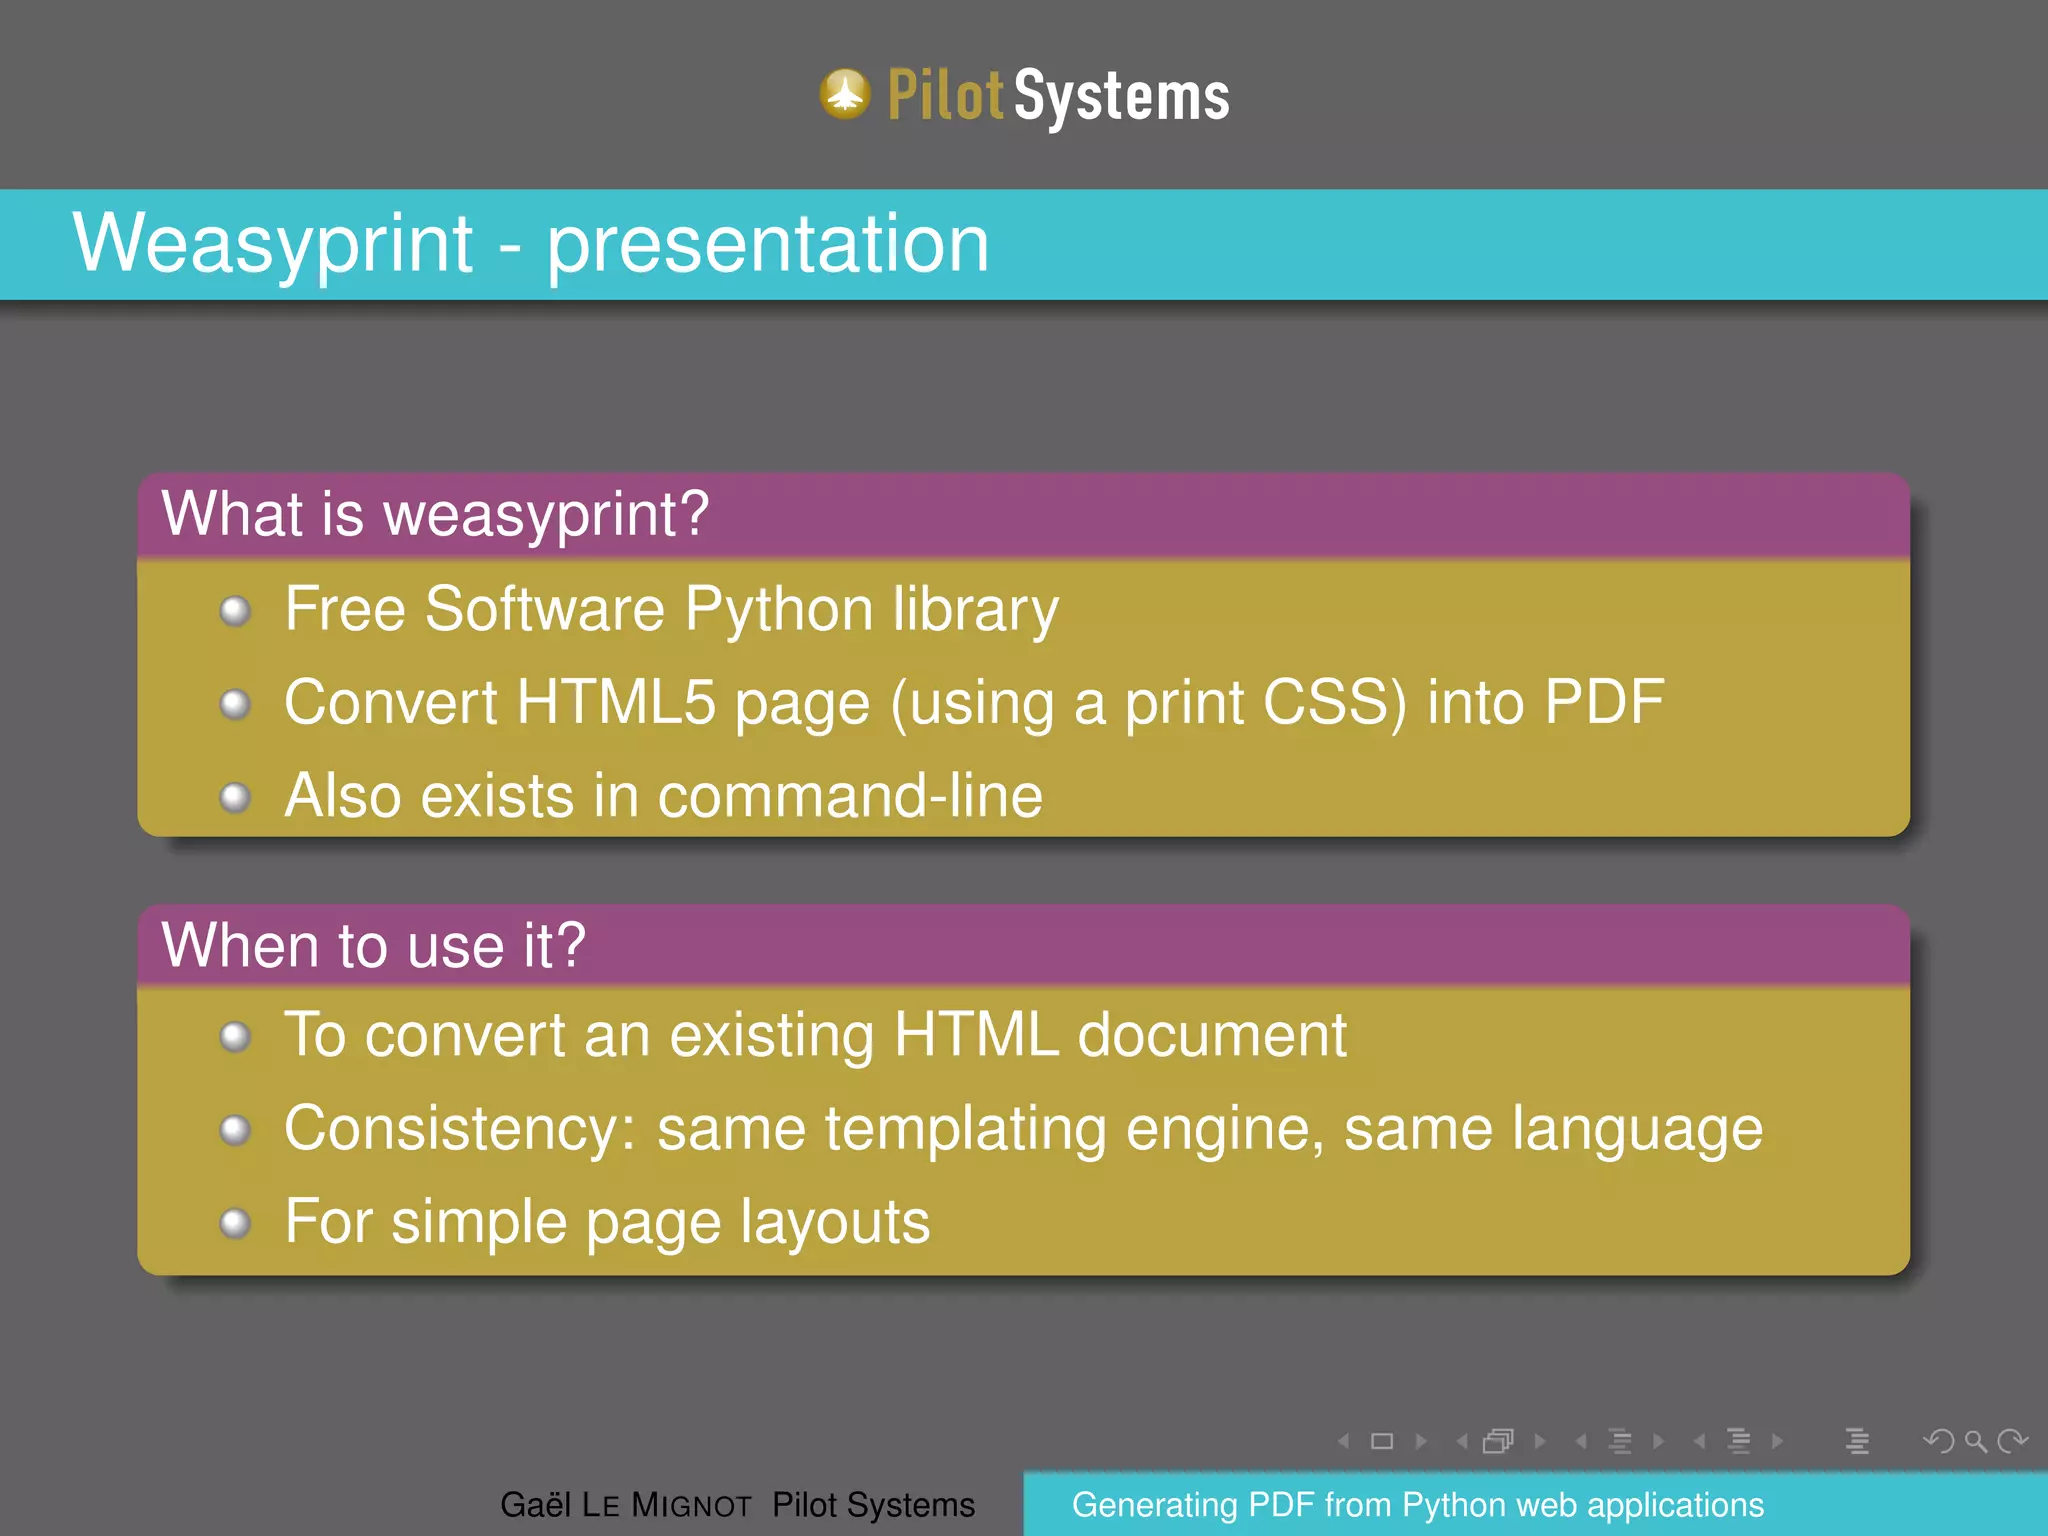Click the slide title 'Weasyprint - presentation'
This screenshot has width=2048, height=1536.
[x=531, y=244]
